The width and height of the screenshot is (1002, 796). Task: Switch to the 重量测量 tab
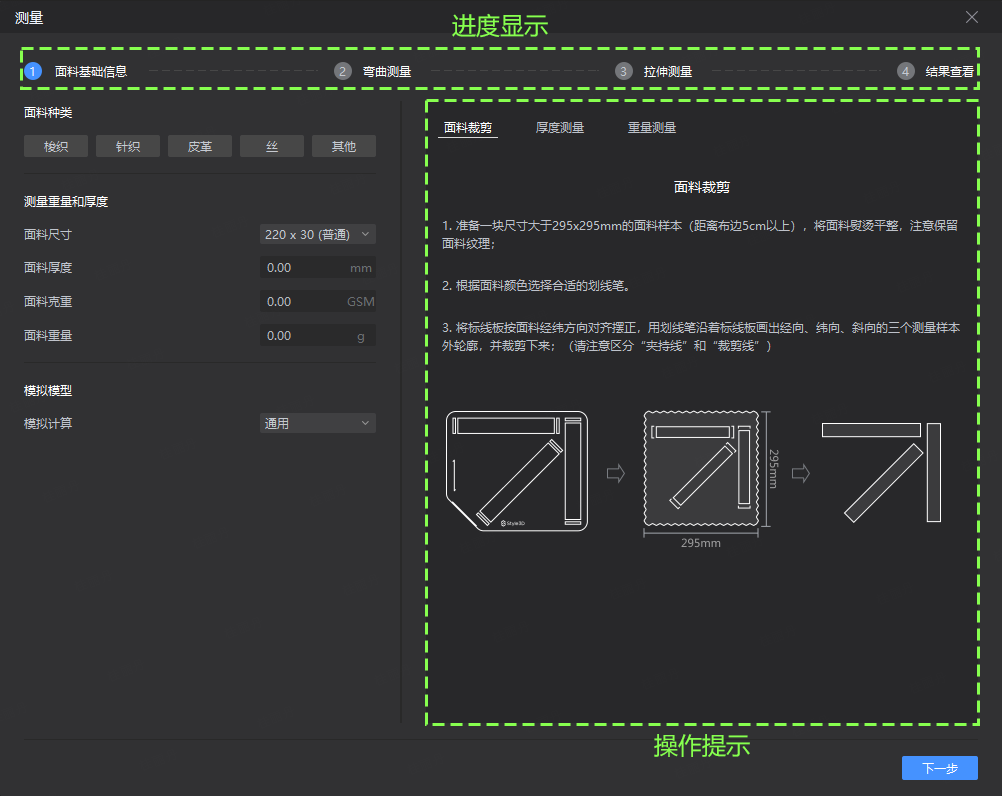pos(652,128)
